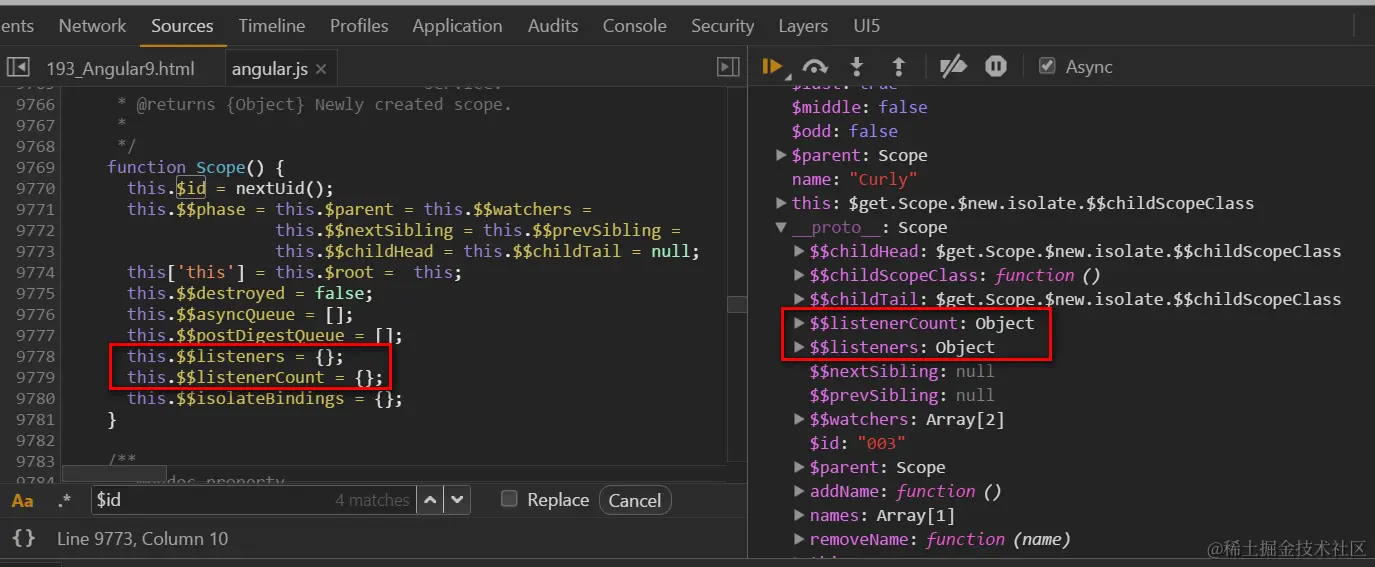
Task: Open the UI5 tab
Action: click(867, 26)
